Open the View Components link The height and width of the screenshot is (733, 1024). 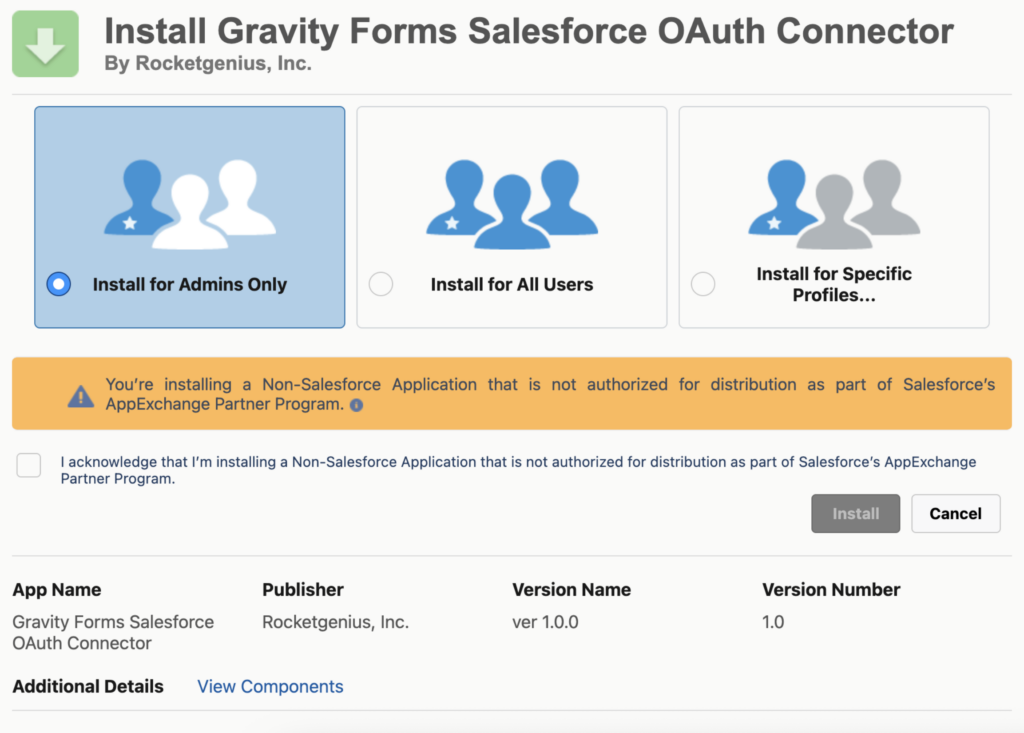coord(270,687)
